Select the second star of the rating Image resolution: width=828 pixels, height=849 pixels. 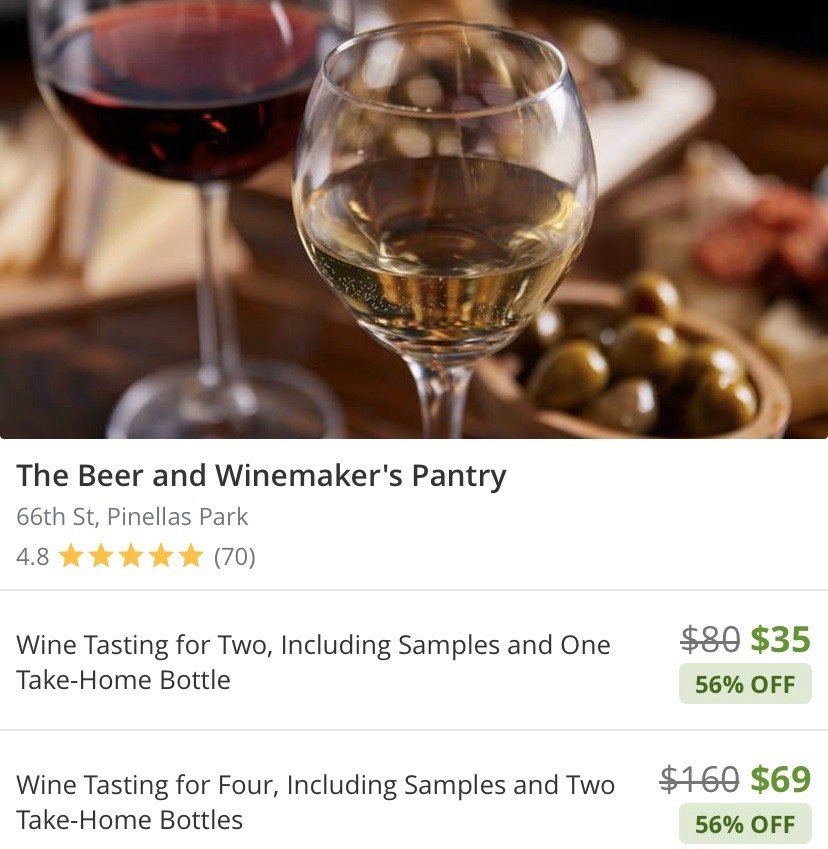(102, 555)
